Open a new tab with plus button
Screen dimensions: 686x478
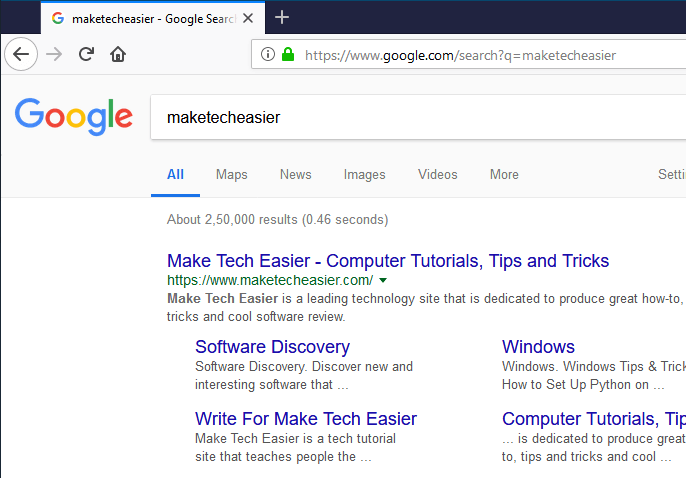click(282, 17)
